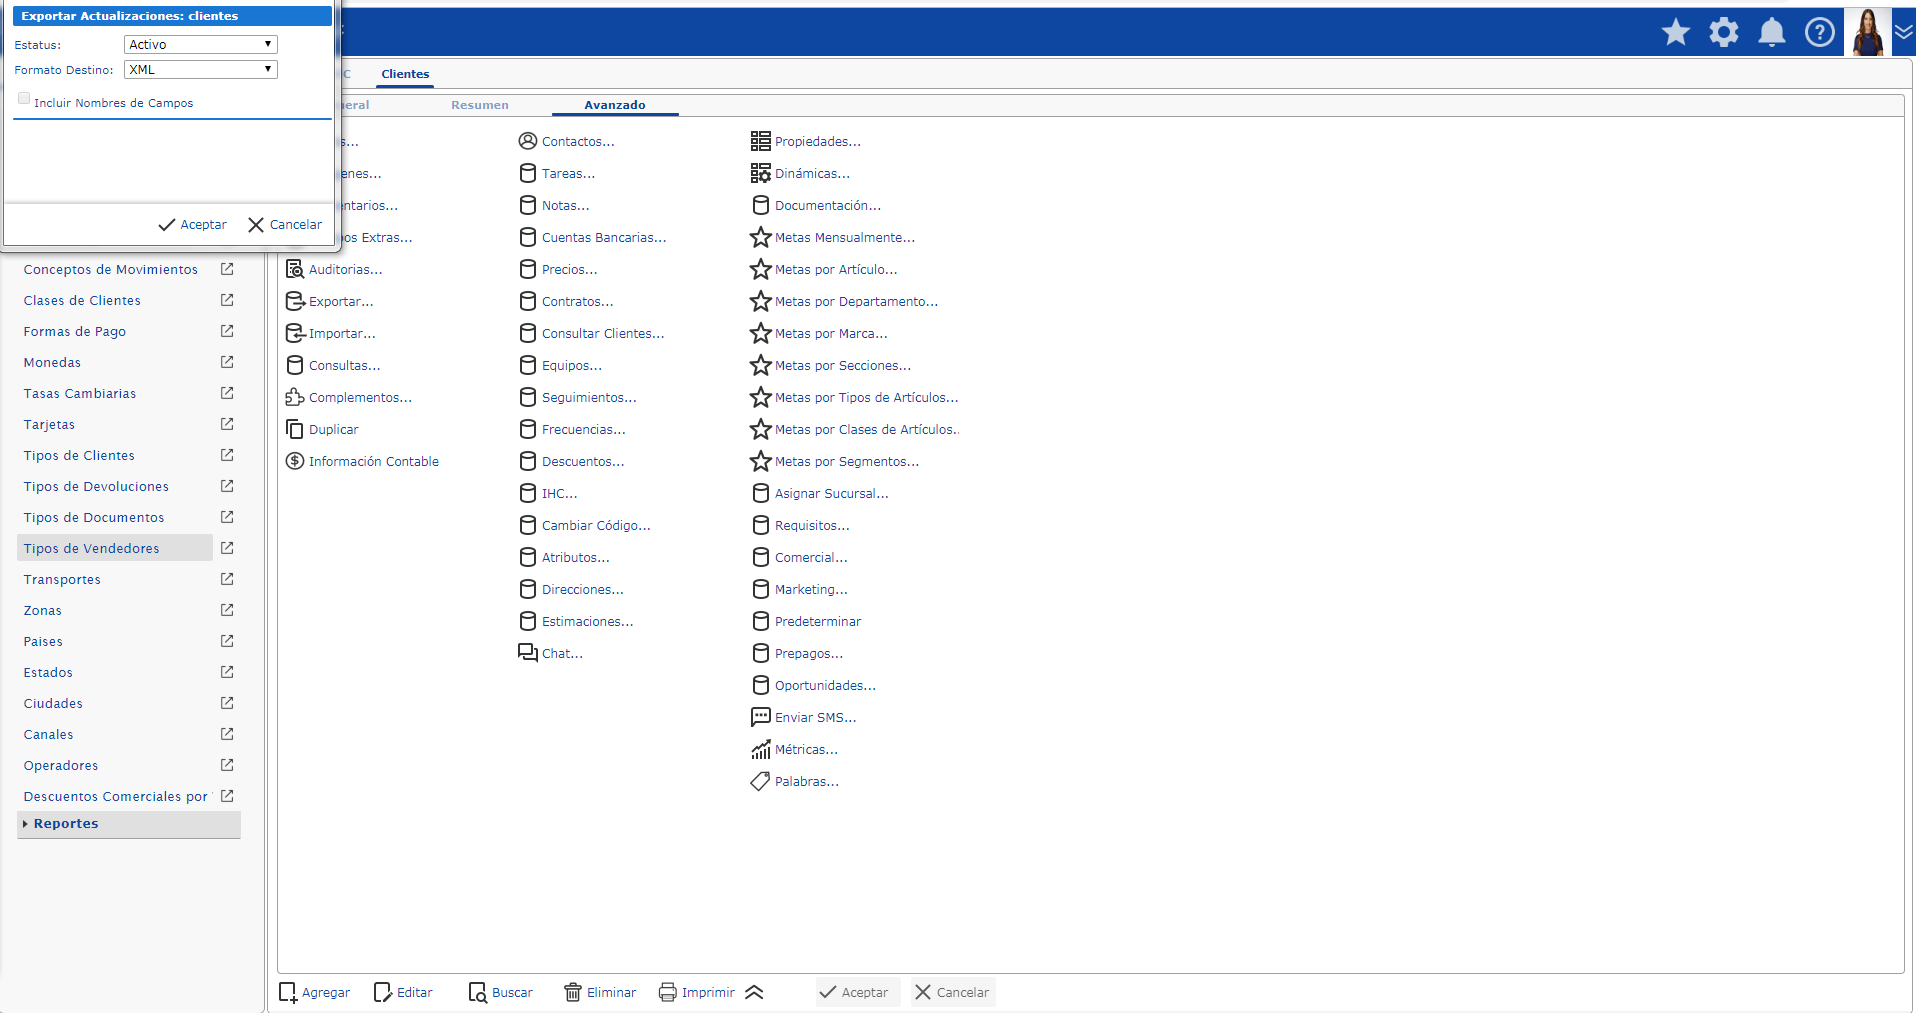Screen dimensions: 1916x1013
Task: Confirm export with the dialog's Aceptar button
Action: pyautogui.click(x=193, y=225)
